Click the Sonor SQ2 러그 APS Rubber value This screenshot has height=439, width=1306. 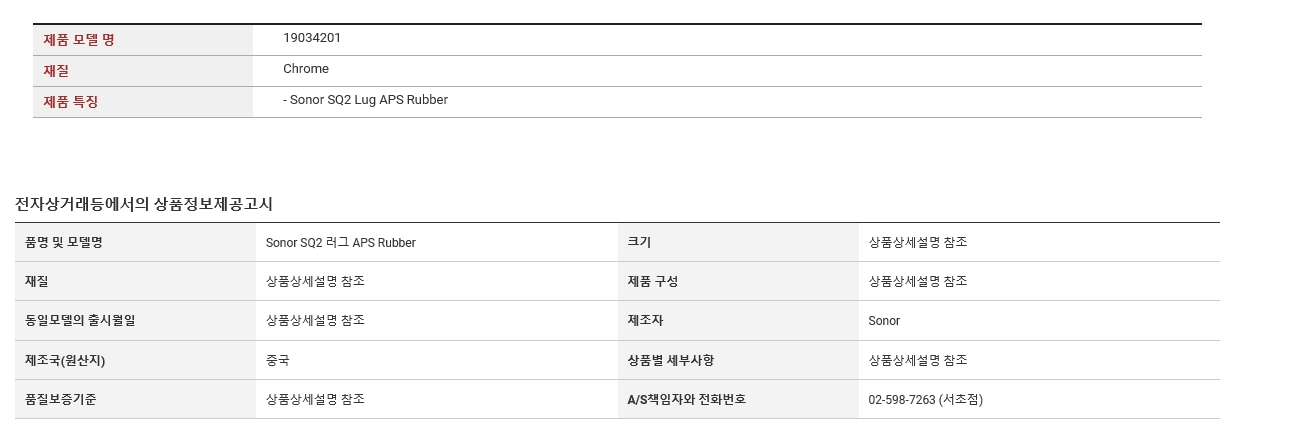point(341,243)
